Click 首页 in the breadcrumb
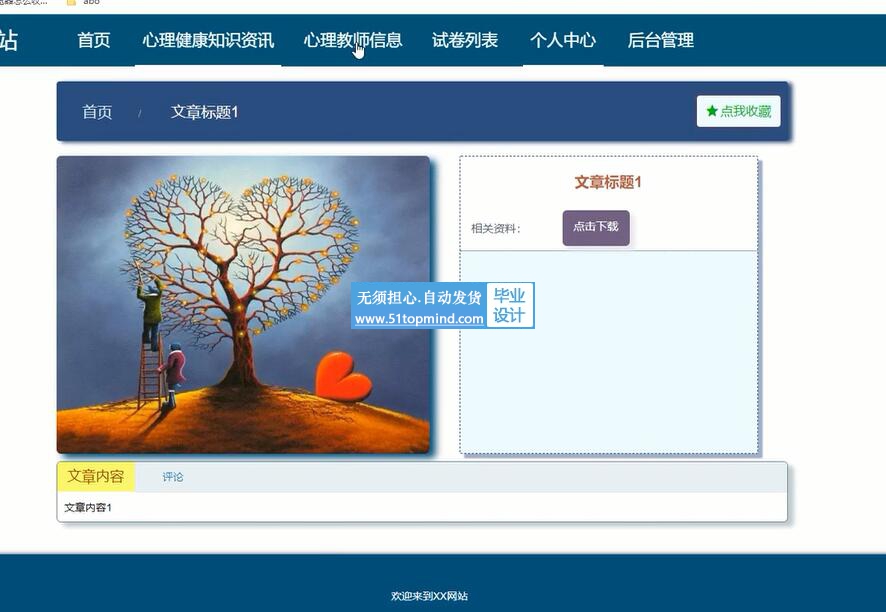Screen dimensions: 886x612 (97, 112)
